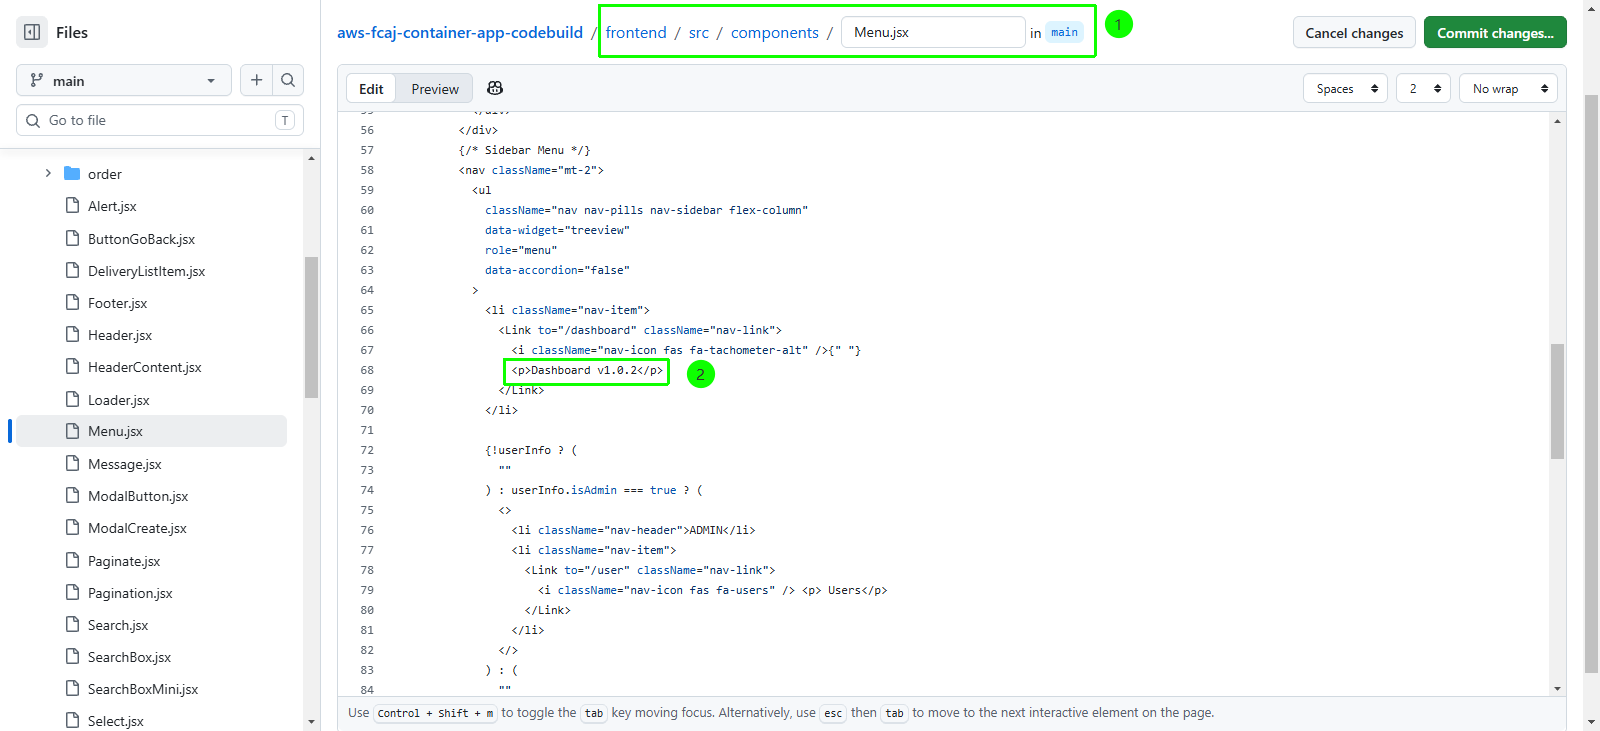
Task: Click the file icon next to Footer.jsx
Action: (72, 302)
